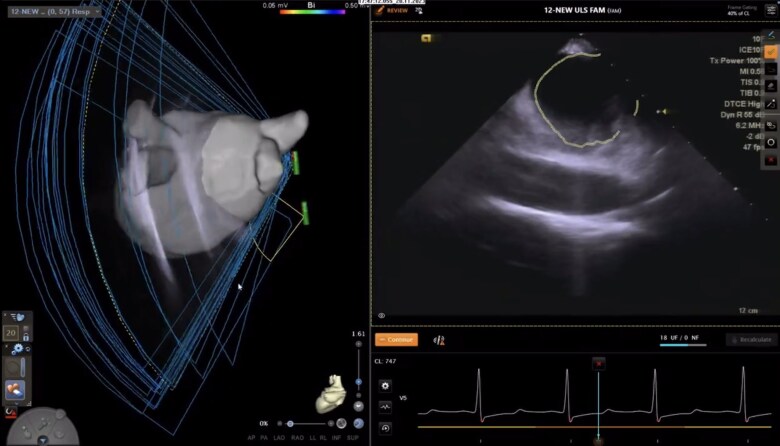780x446 pixels.
Task: Click the orange Continue button
Action: (x=396, y=340)
